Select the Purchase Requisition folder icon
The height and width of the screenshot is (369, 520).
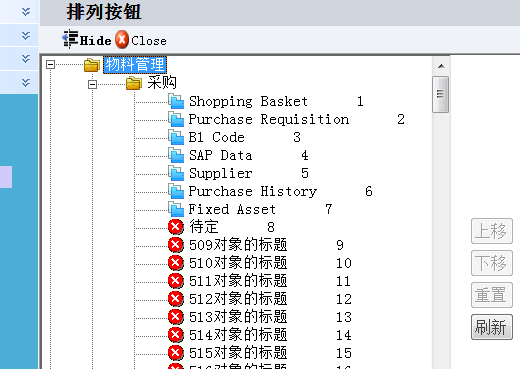[176, 119]
